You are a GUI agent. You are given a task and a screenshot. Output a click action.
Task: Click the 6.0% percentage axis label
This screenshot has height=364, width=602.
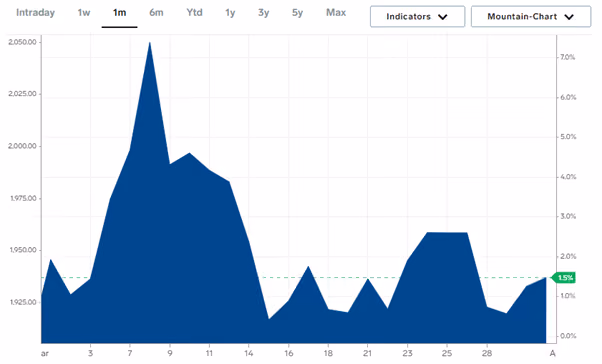(x=568, y=98)
